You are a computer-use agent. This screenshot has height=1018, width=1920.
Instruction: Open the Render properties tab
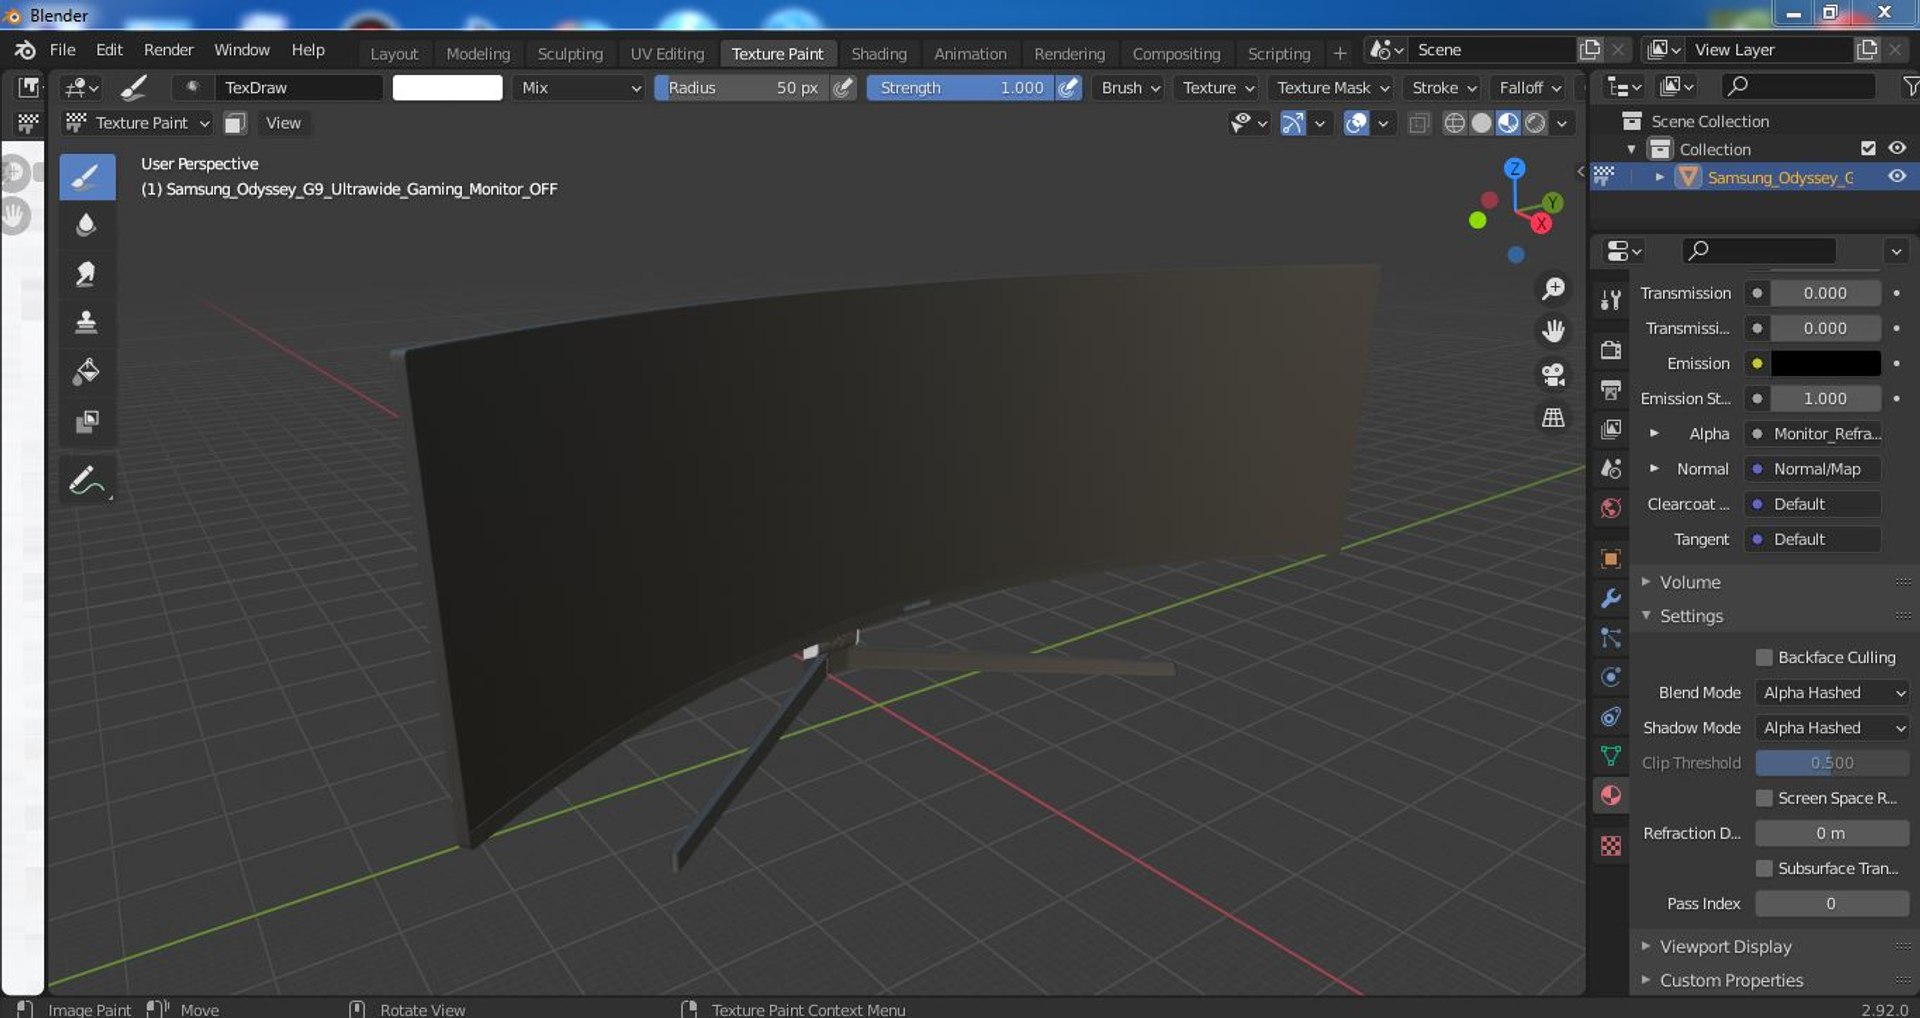pos(1610,350)
